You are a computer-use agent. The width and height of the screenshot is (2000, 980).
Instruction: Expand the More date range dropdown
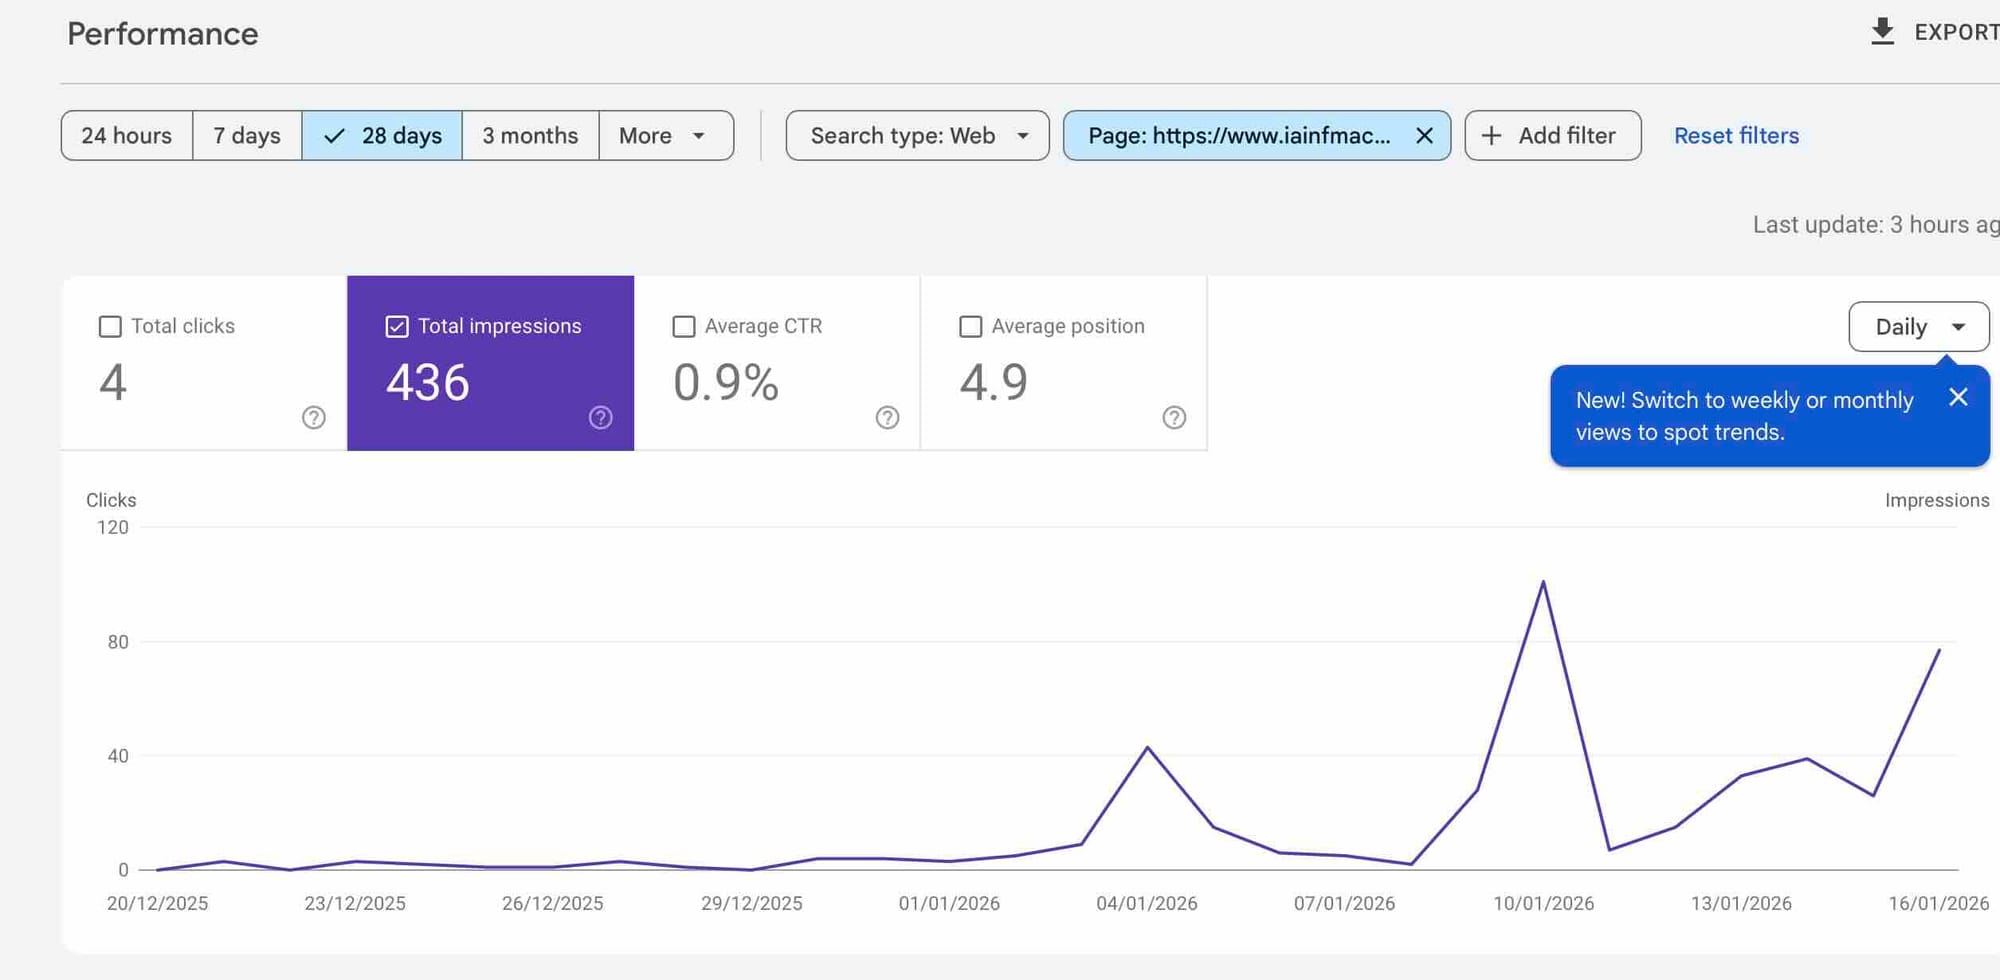(664, 135)
